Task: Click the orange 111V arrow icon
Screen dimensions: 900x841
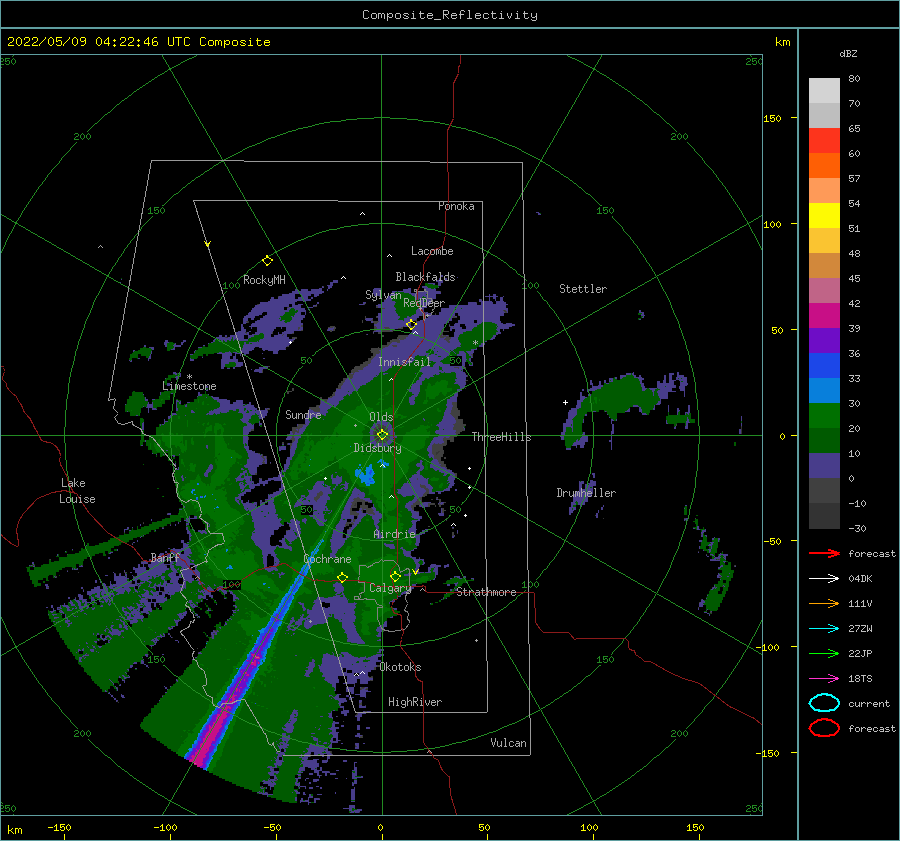Action: 824,603
